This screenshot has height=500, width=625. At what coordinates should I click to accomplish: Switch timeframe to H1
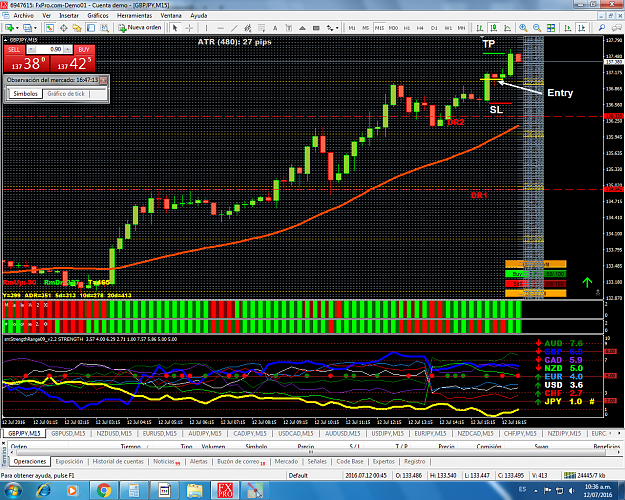(x=407, y=28)
